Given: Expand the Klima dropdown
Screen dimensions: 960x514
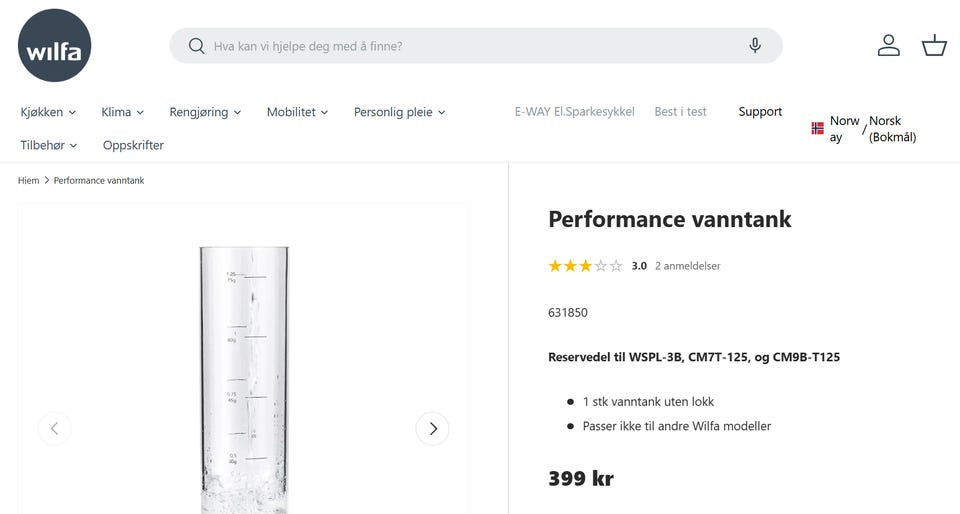Looking at the screenshot, I should pyautogui.click(x=122, y=112).
